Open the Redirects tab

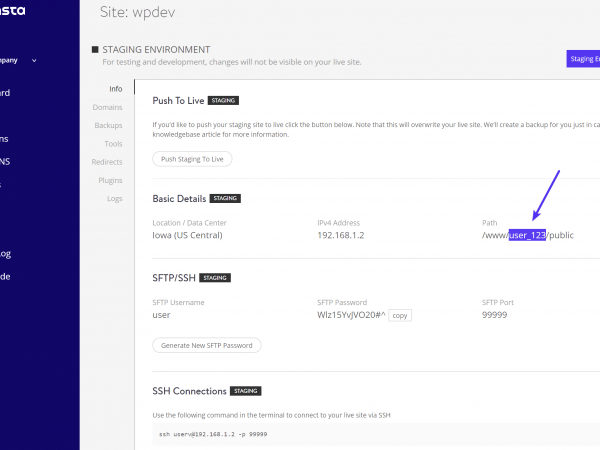[x=107, y=162]
